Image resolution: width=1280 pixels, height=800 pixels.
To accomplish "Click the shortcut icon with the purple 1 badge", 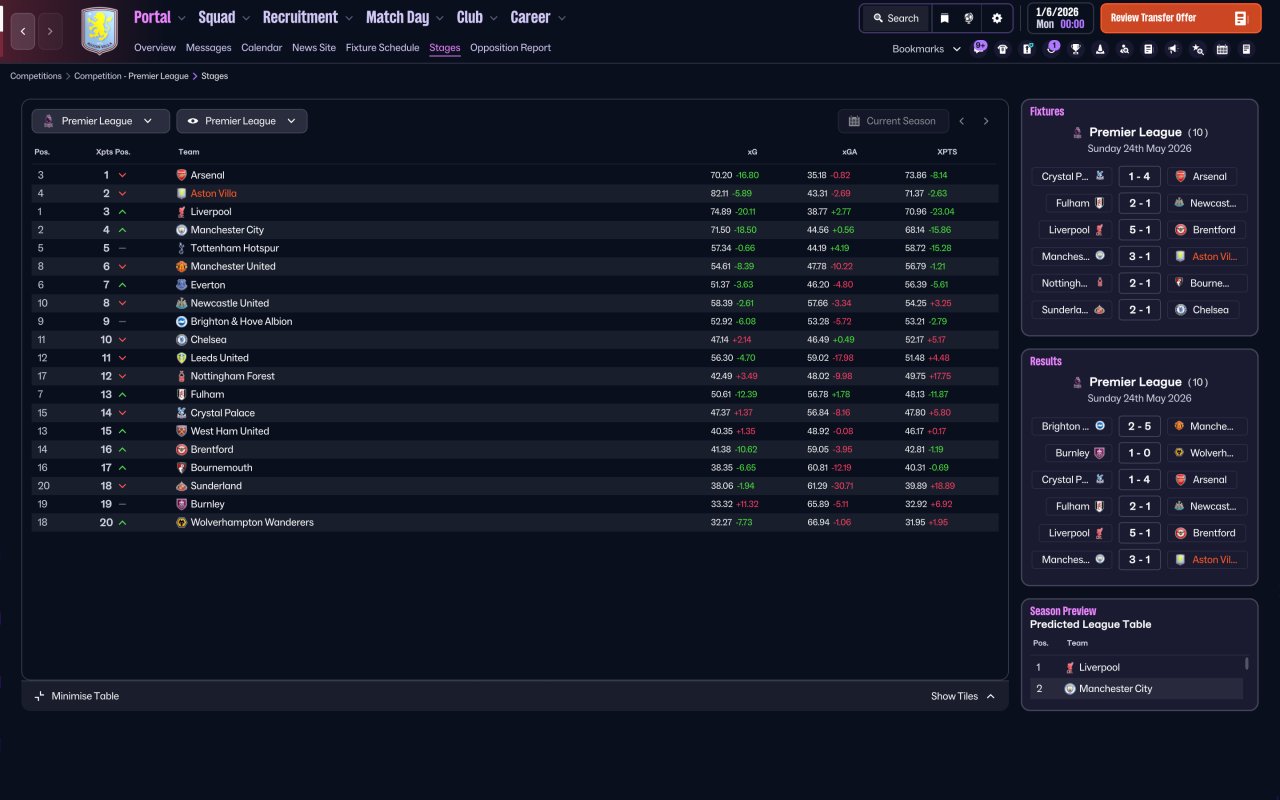I will [1052, 48].
